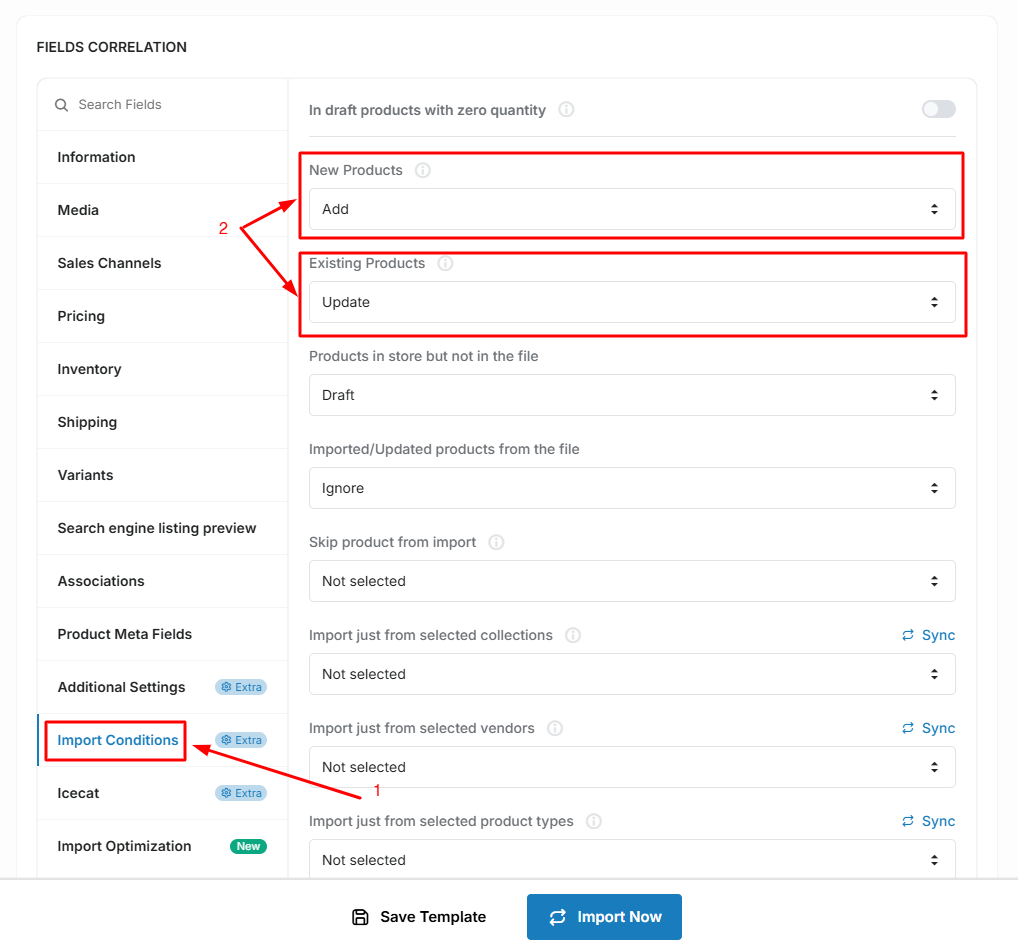Expand the selected vendors dropdown
1018x952 pixels.
[632, 767]
